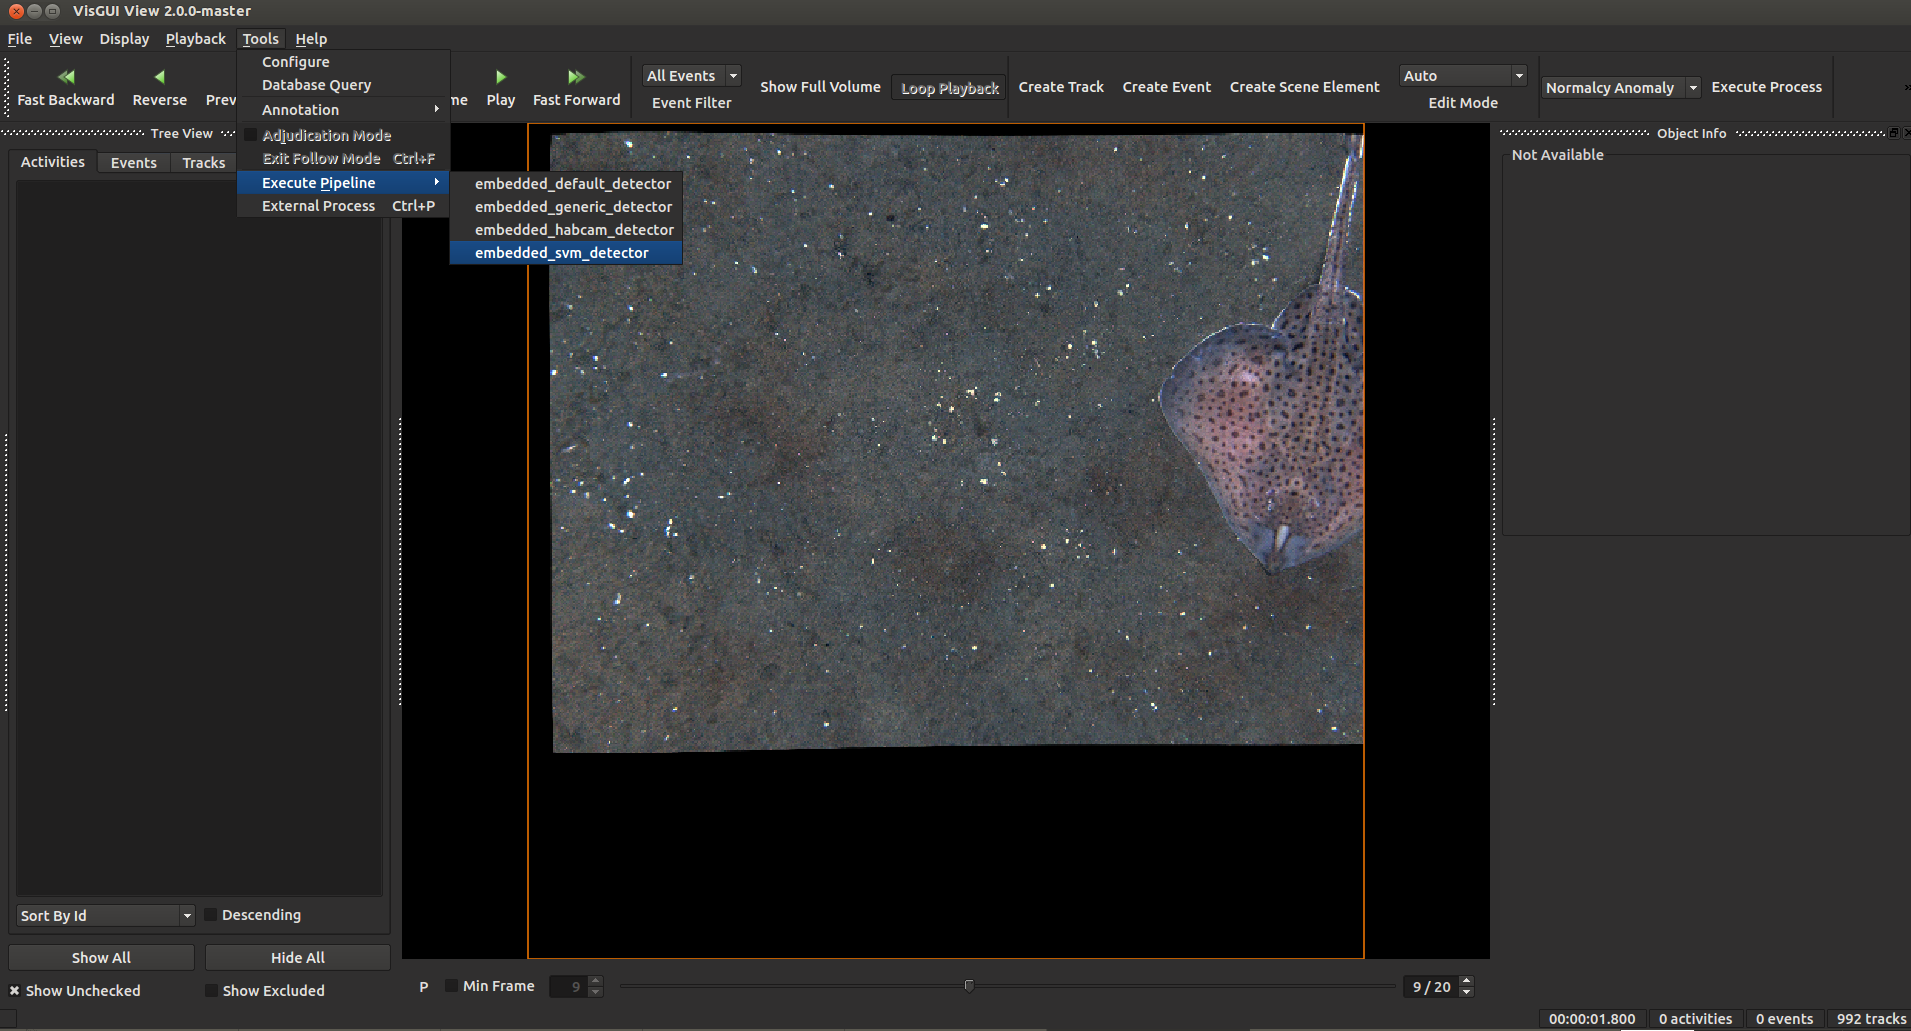Step frame counter up with arrow
Viewport: 1911px width, 1031px height.
point(1466,981)
